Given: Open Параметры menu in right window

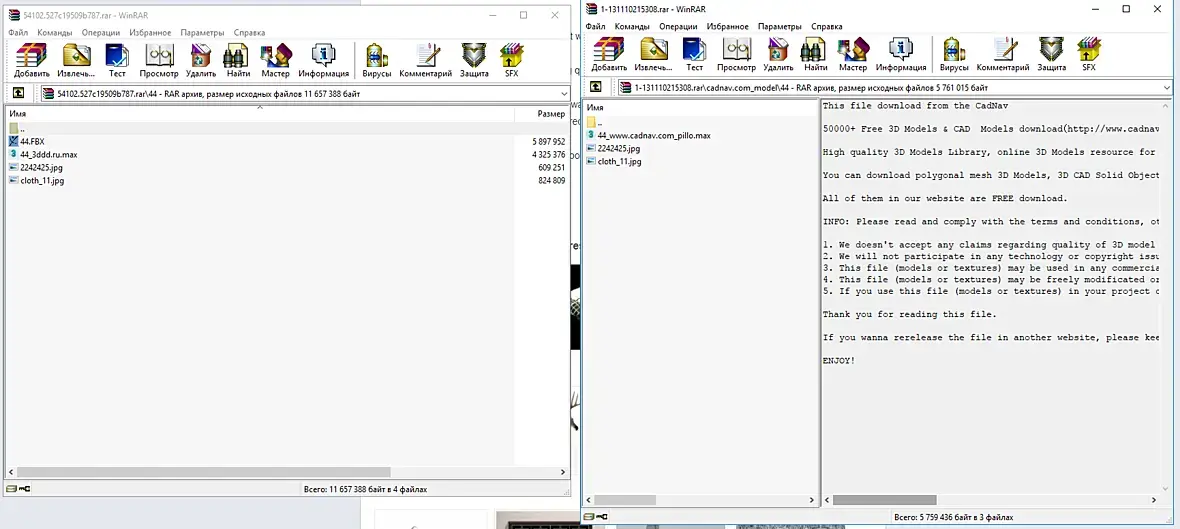Looking at the screenshot, I should coord(780,26).
